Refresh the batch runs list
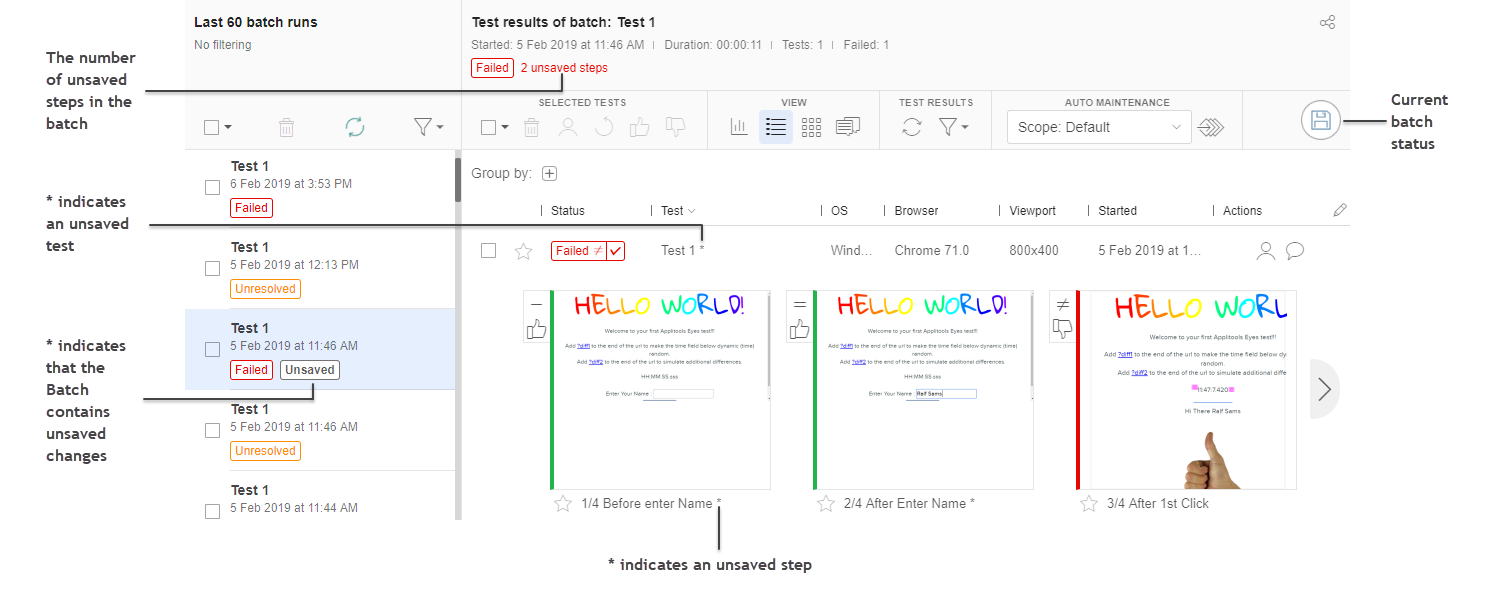Screen dimensions: 1485x590 pos(354,127)
